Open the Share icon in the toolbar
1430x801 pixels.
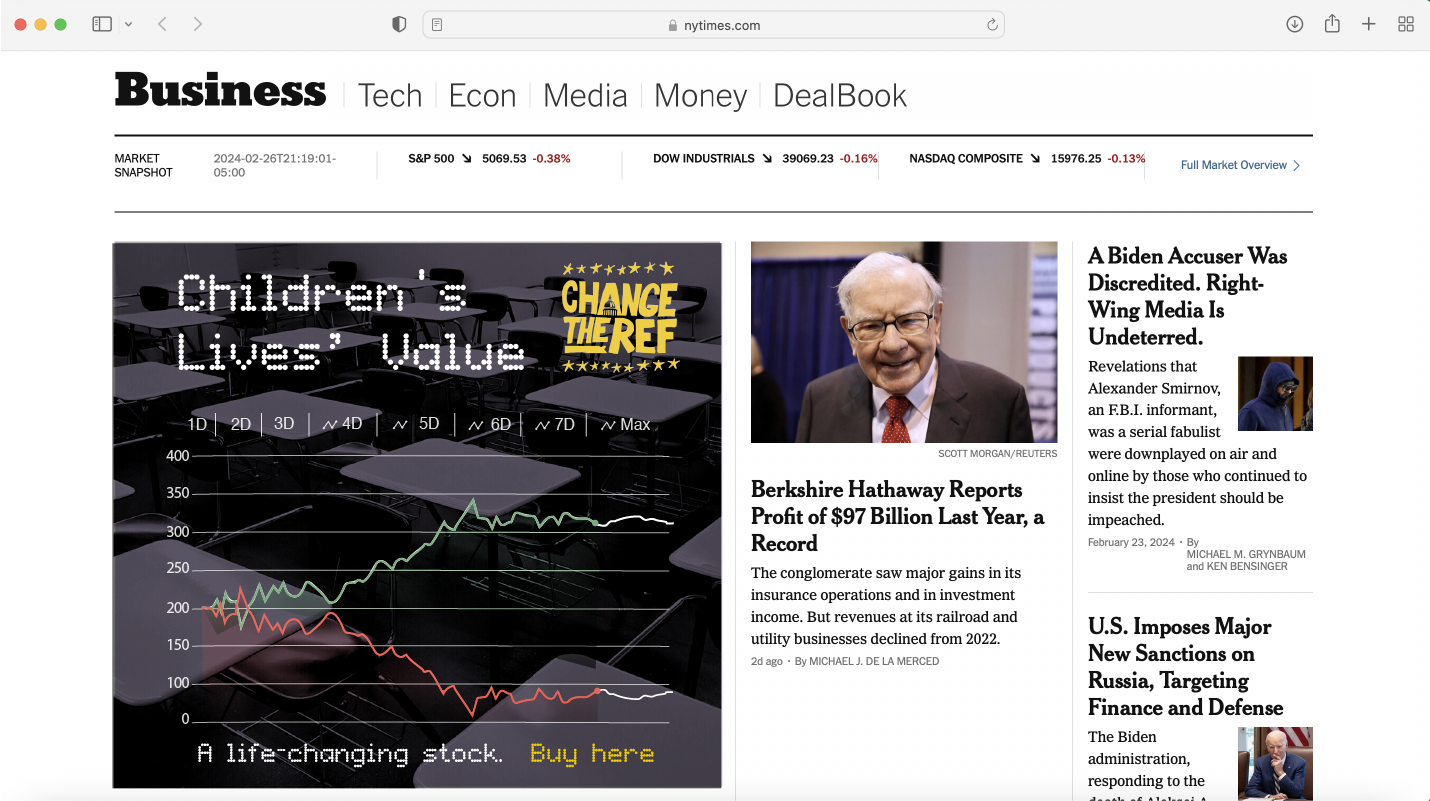click(x=1332, y=24)
